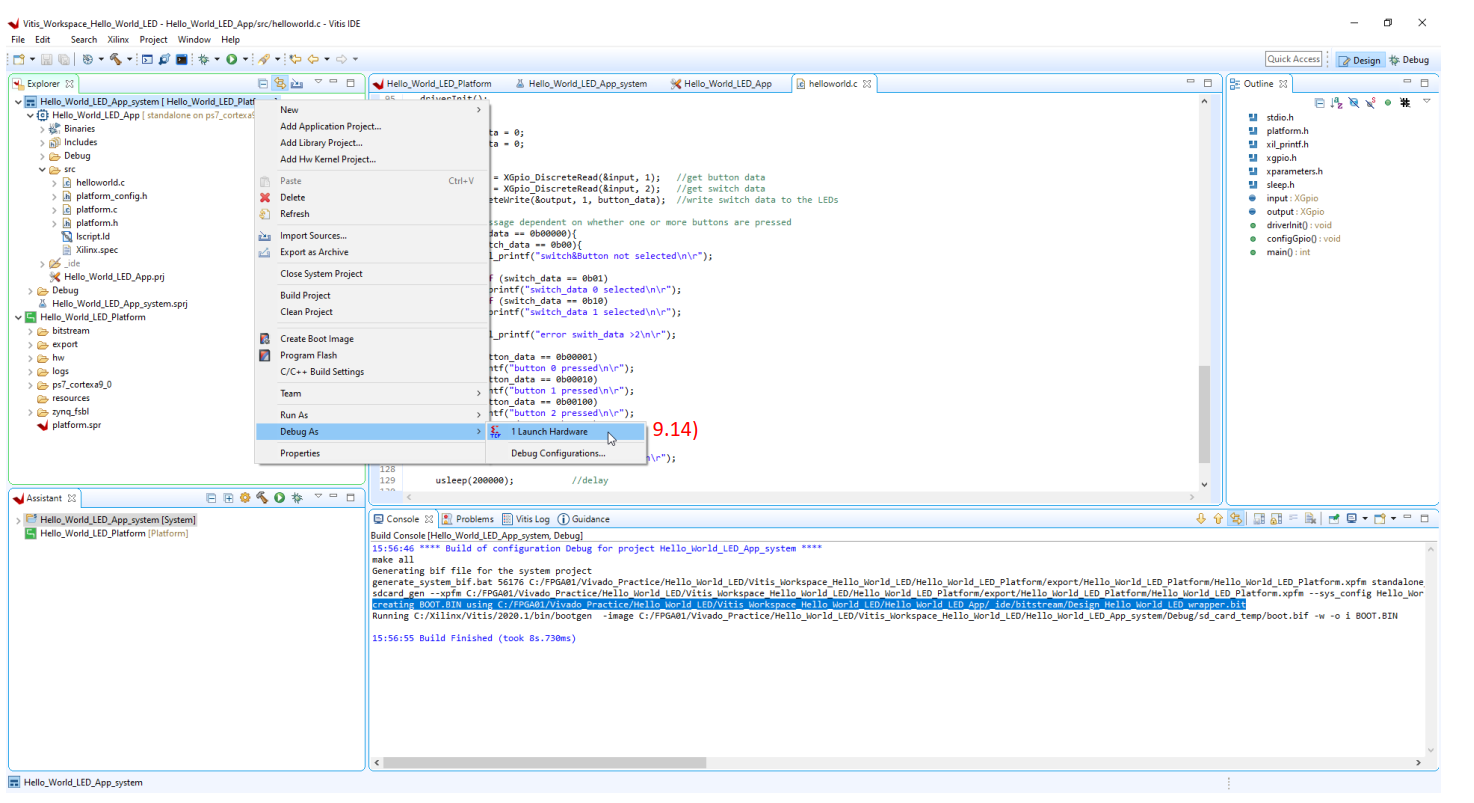
Task: Expand Hello_World_LED_App_system in Assistant panel
Action: click(x=18, y=520)
